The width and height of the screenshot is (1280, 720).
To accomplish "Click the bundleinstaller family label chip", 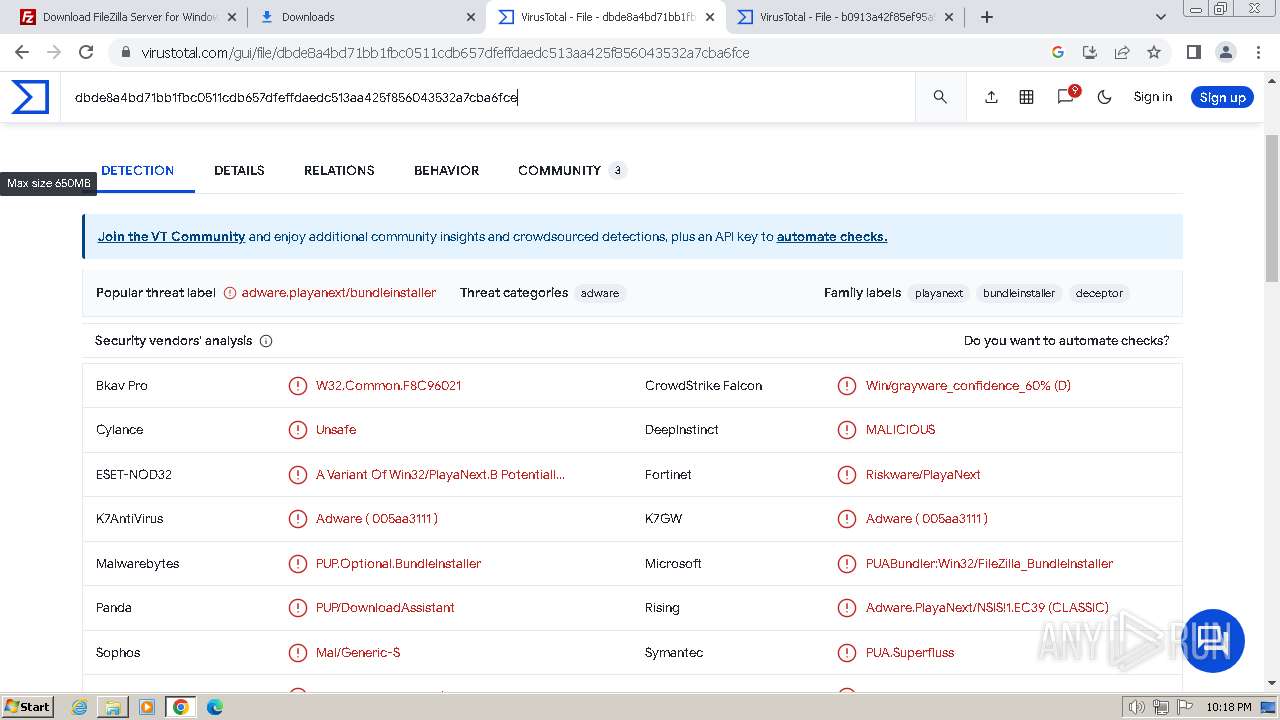I will (1019, 293).
